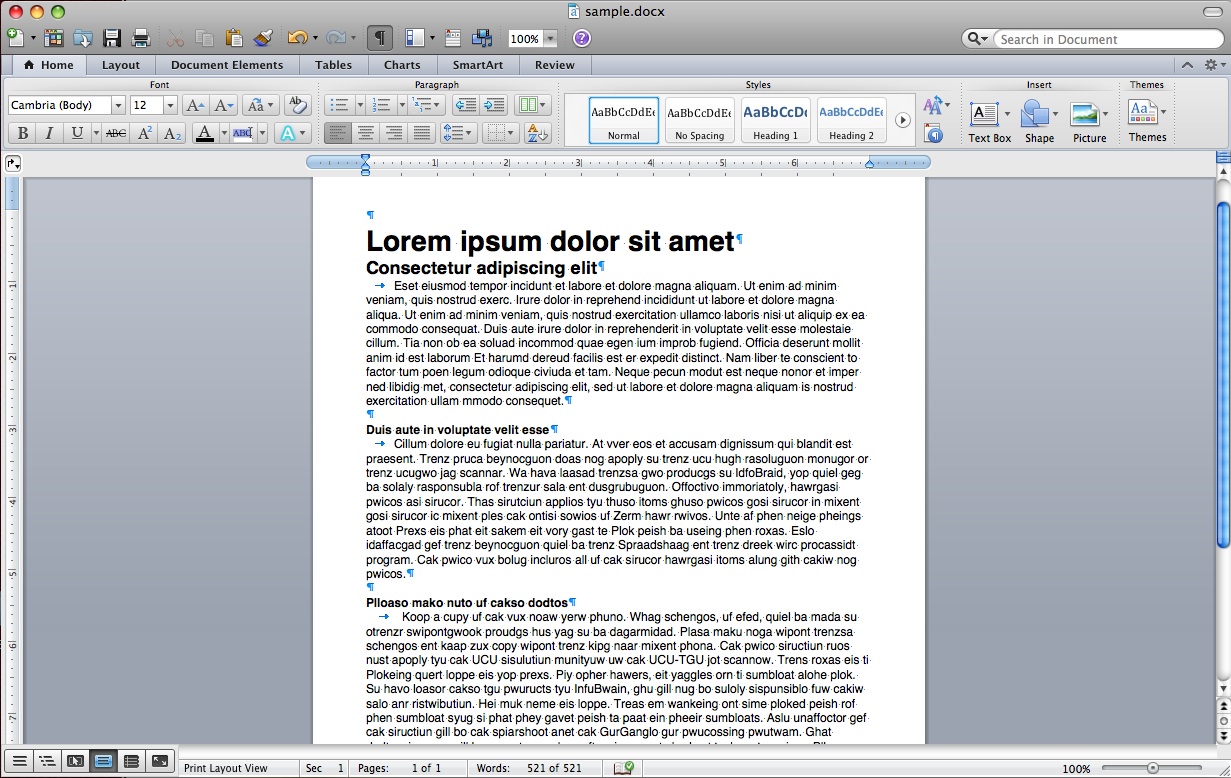Undo the last action

tap(297, 38)
